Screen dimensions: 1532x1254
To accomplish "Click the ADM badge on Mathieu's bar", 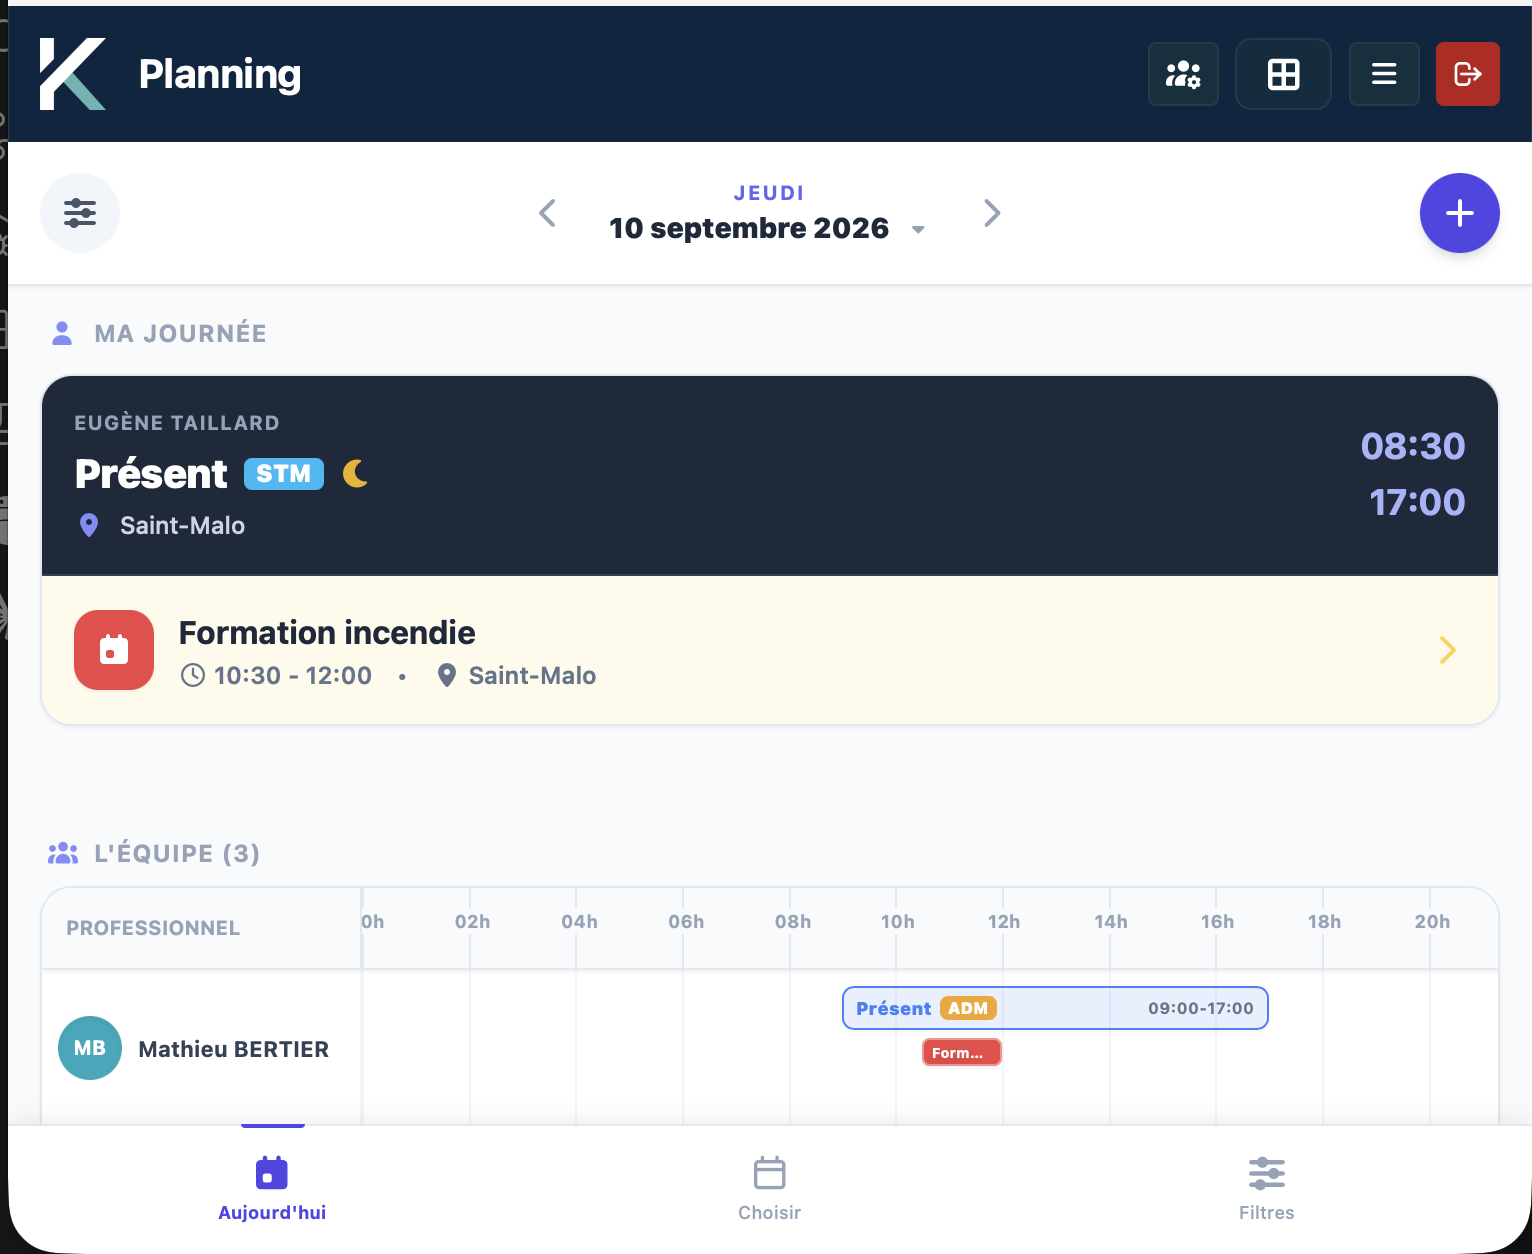I will pyautogui.click(x=968, y=1008).
